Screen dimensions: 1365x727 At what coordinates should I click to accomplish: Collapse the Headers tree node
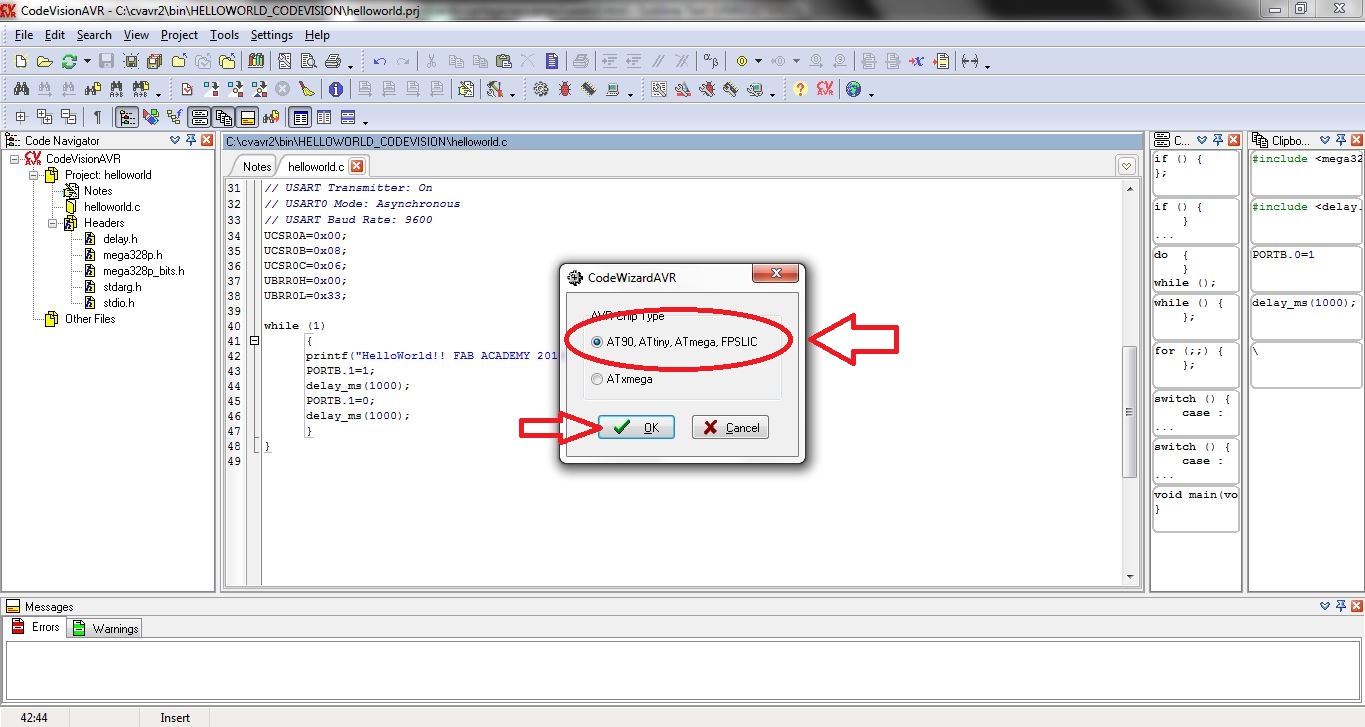pyautogui.click(x=53, y=223)
